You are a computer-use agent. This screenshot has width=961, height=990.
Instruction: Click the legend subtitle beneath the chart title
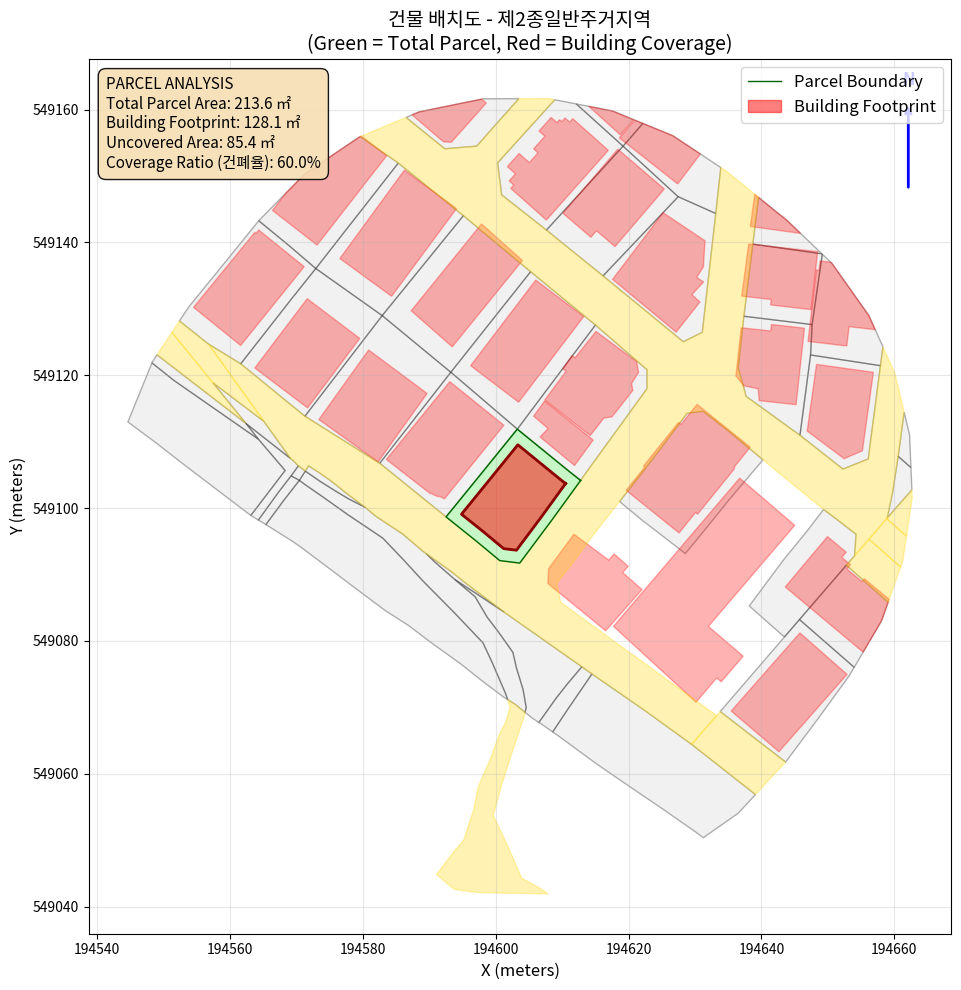519,43
